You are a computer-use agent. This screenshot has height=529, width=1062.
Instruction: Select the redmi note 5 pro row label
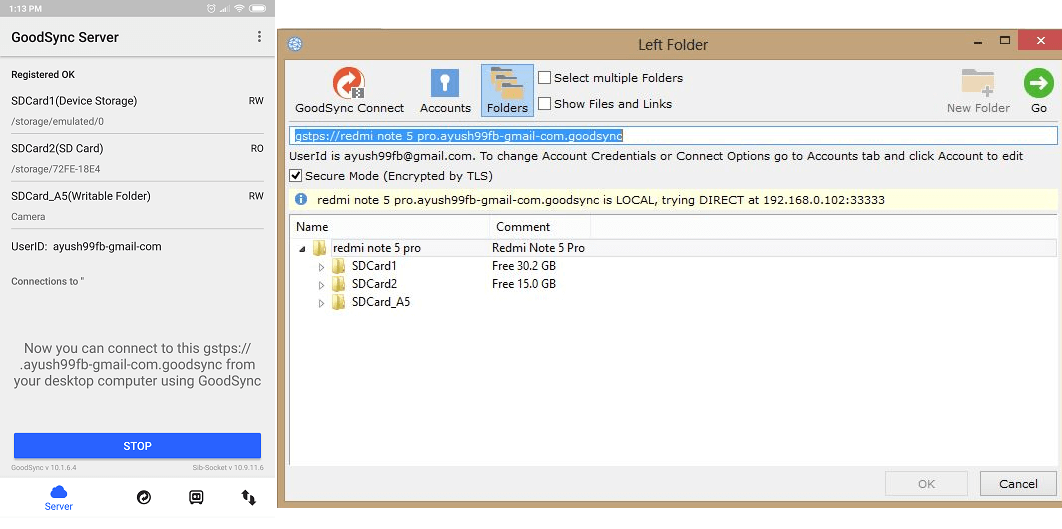pyautogui.click(x=377, y=248)
